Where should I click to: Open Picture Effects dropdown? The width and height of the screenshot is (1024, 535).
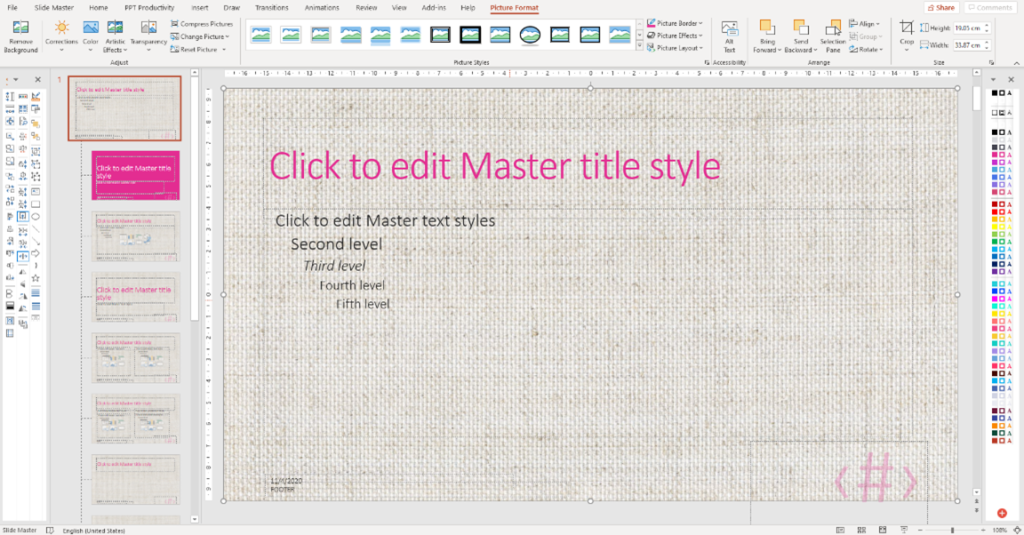coord(675,36)
